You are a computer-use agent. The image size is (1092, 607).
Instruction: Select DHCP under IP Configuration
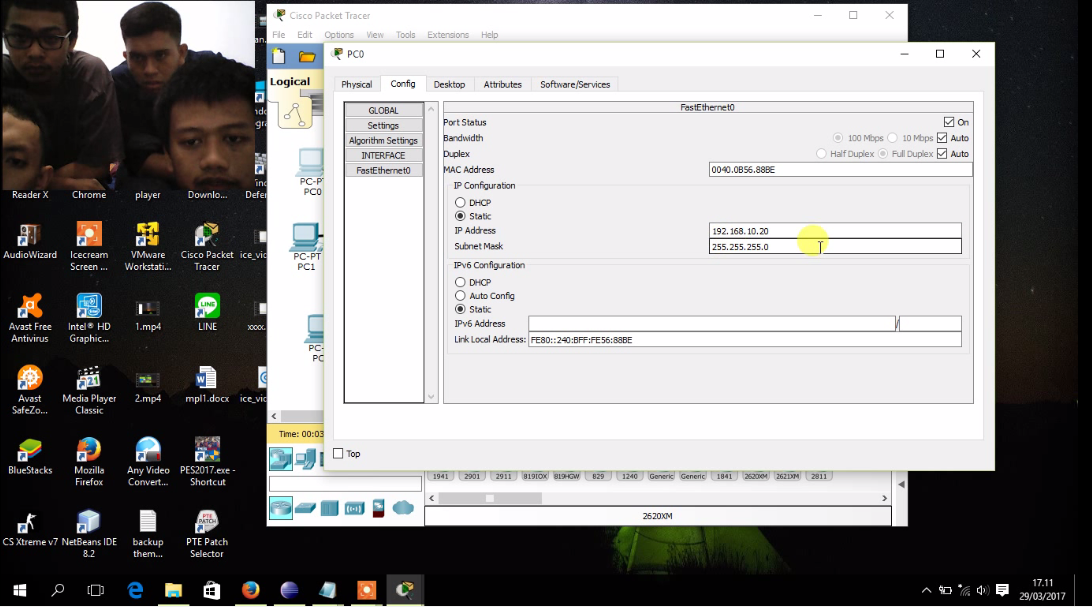coord(460,203)
